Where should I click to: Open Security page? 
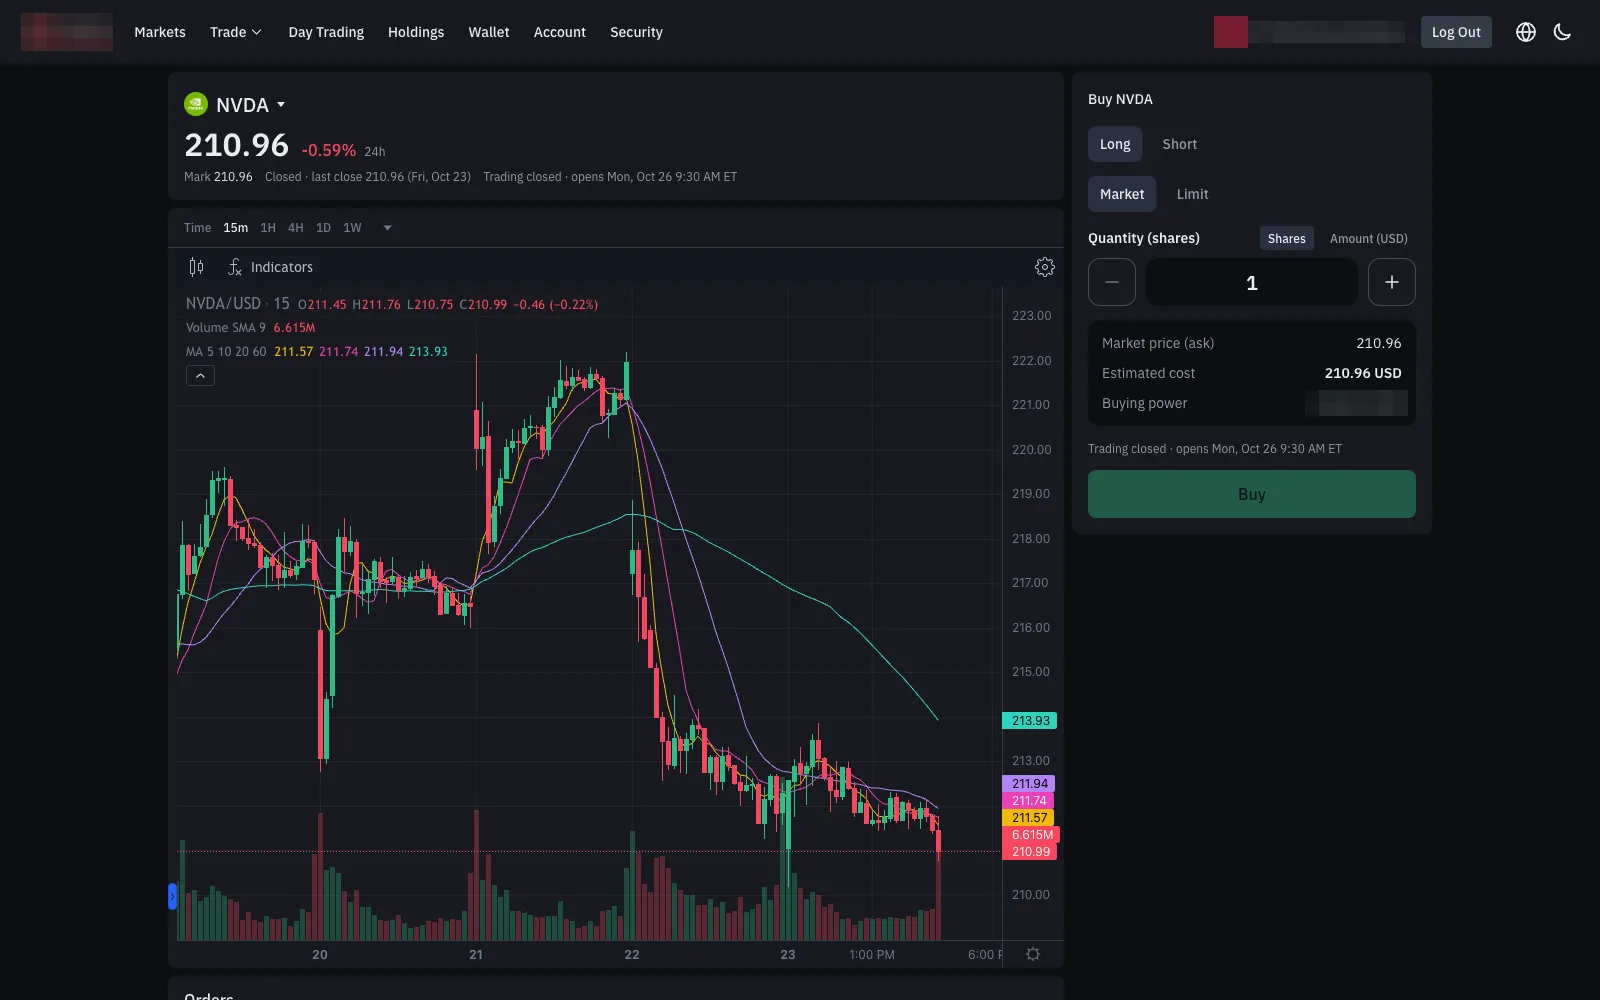(x=636, y=32)
